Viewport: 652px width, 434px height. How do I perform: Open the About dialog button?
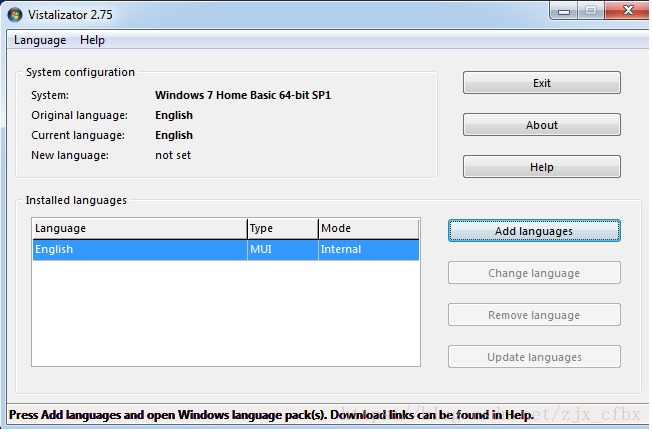(541, 125)
